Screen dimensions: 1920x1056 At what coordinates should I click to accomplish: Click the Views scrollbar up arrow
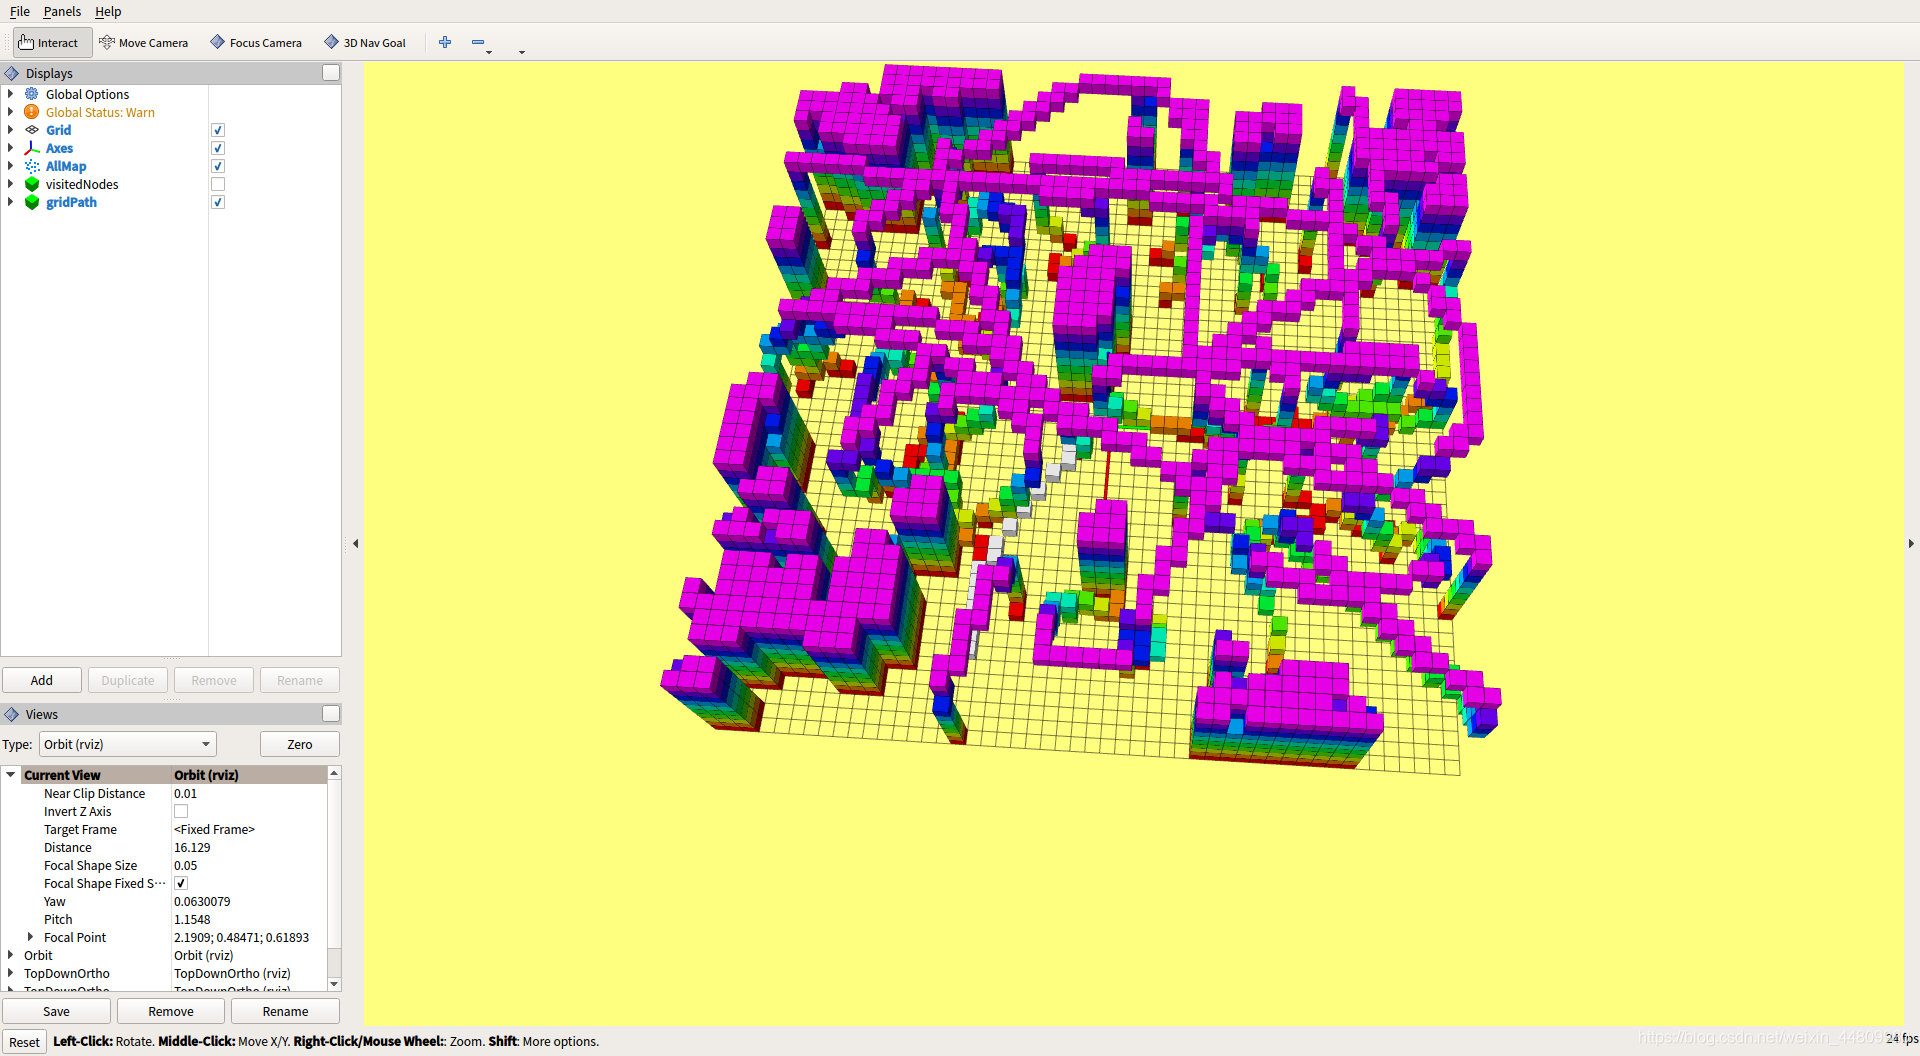pos(334,773)
